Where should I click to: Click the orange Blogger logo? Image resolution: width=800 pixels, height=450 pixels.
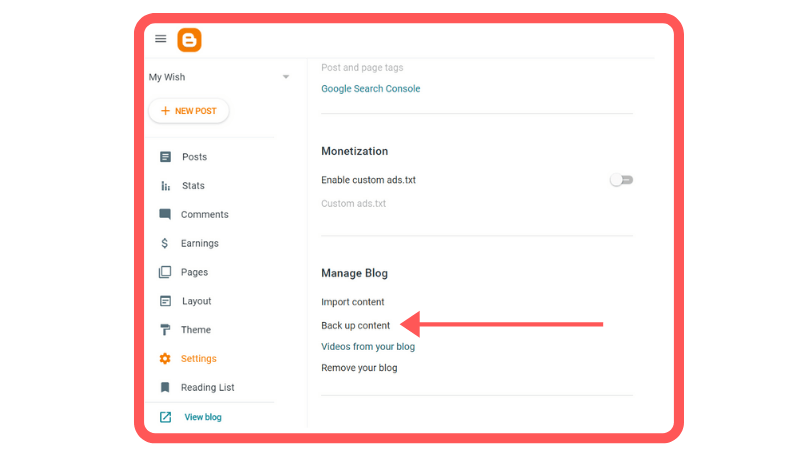[x=189, y=40]
